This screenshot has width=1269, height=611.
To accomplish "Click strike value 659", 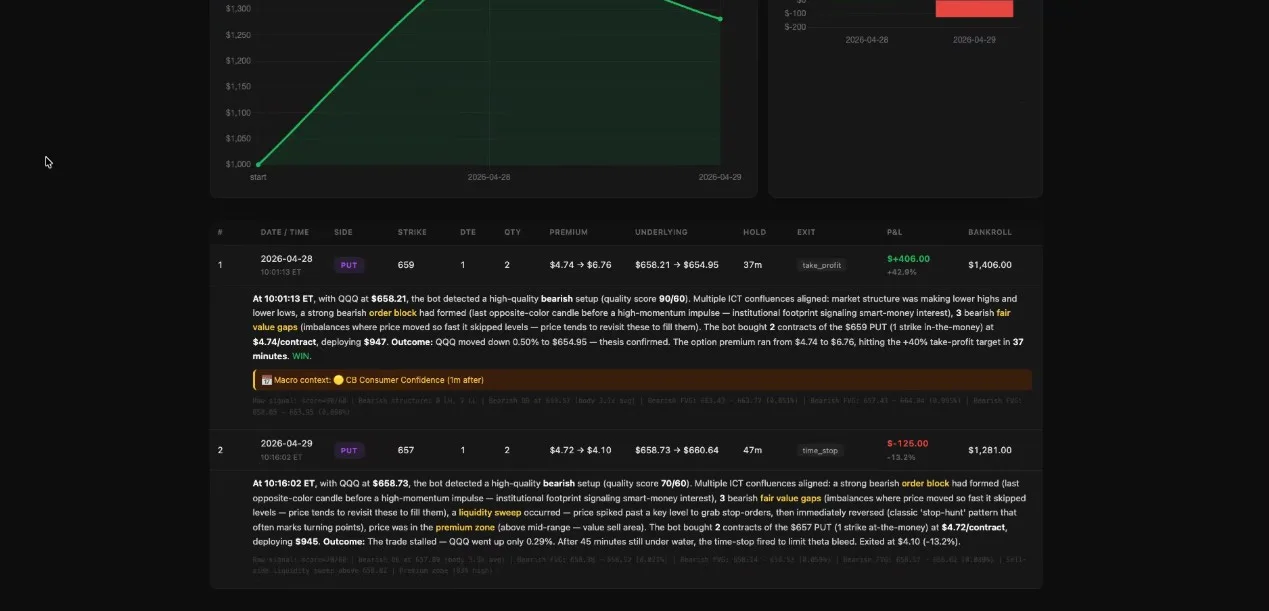I will (405, 265).
